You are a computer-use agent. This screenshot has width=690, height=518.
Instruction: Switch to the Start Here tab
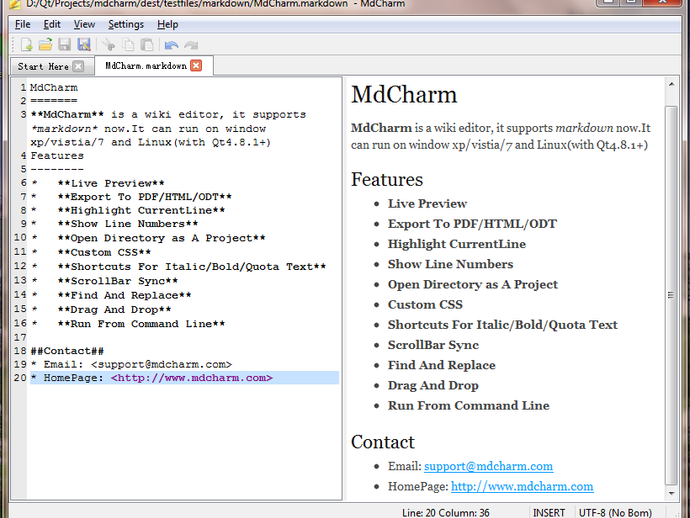43,66
